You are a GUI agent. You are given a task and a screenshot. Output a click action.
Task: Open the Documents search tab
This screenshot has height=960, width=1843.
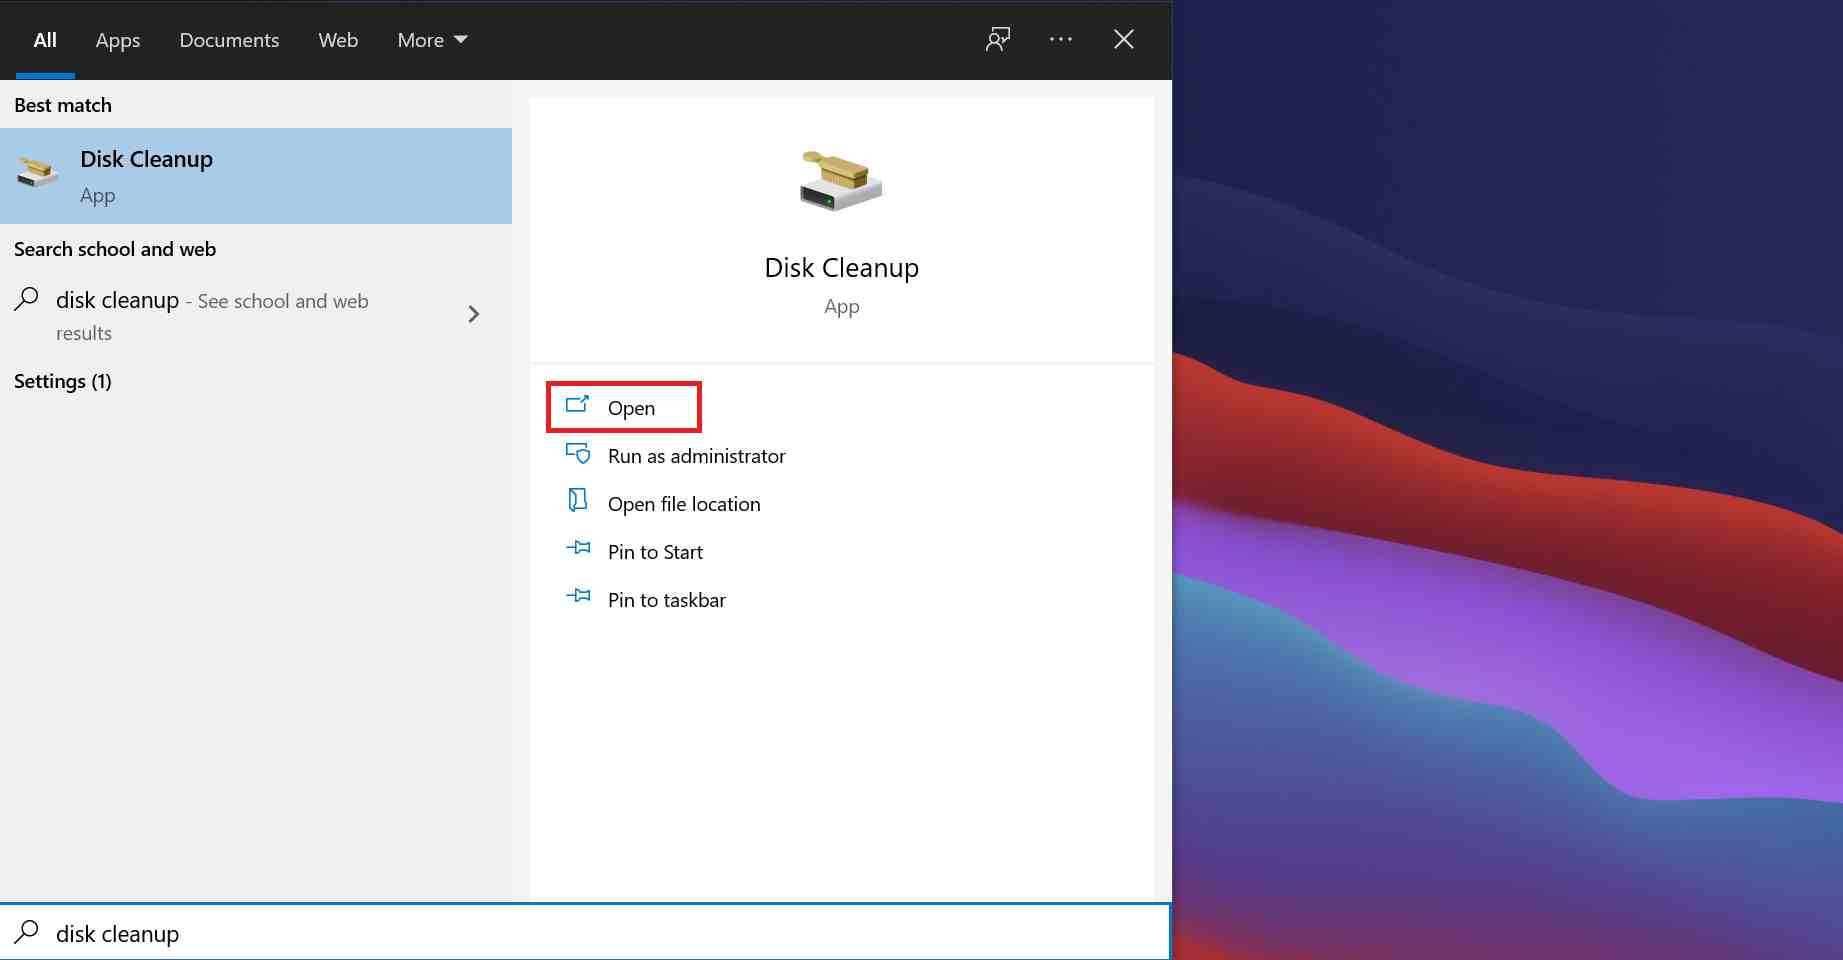pyautogui.click(x=229, y=40)
